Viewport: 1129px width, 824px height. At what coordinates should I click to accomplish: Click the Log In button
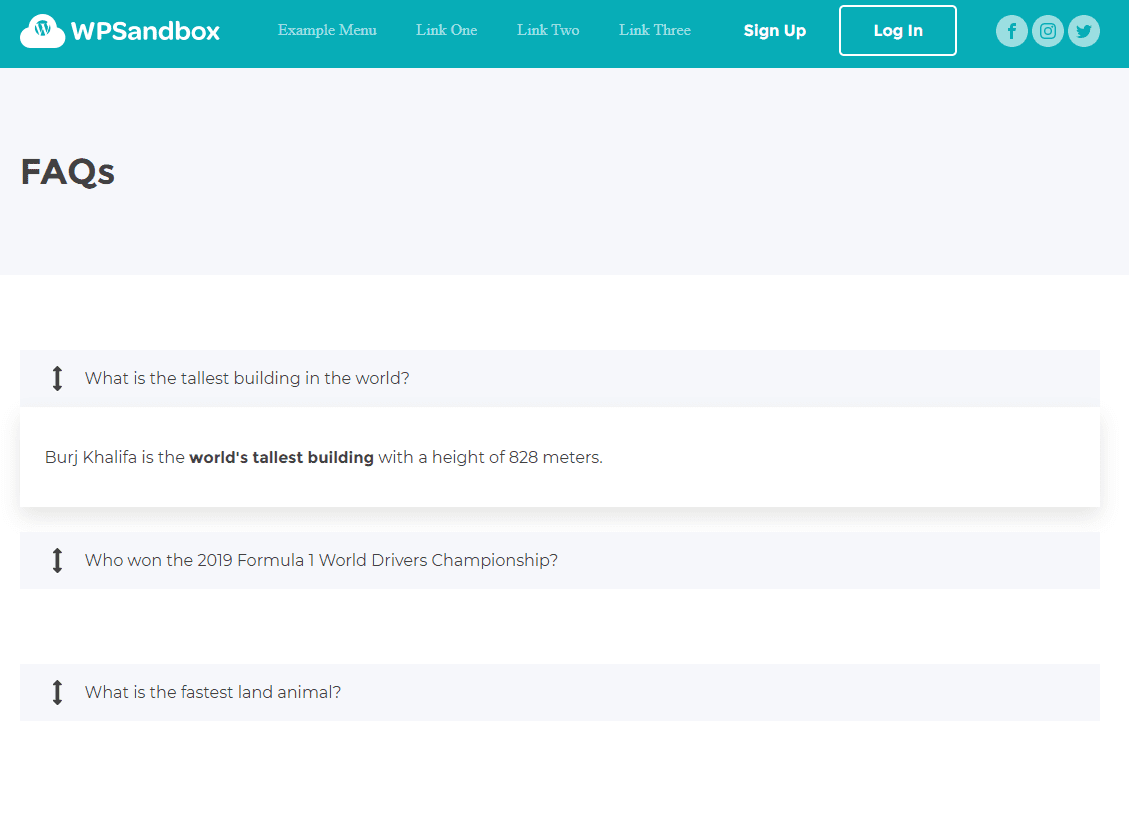898,30
